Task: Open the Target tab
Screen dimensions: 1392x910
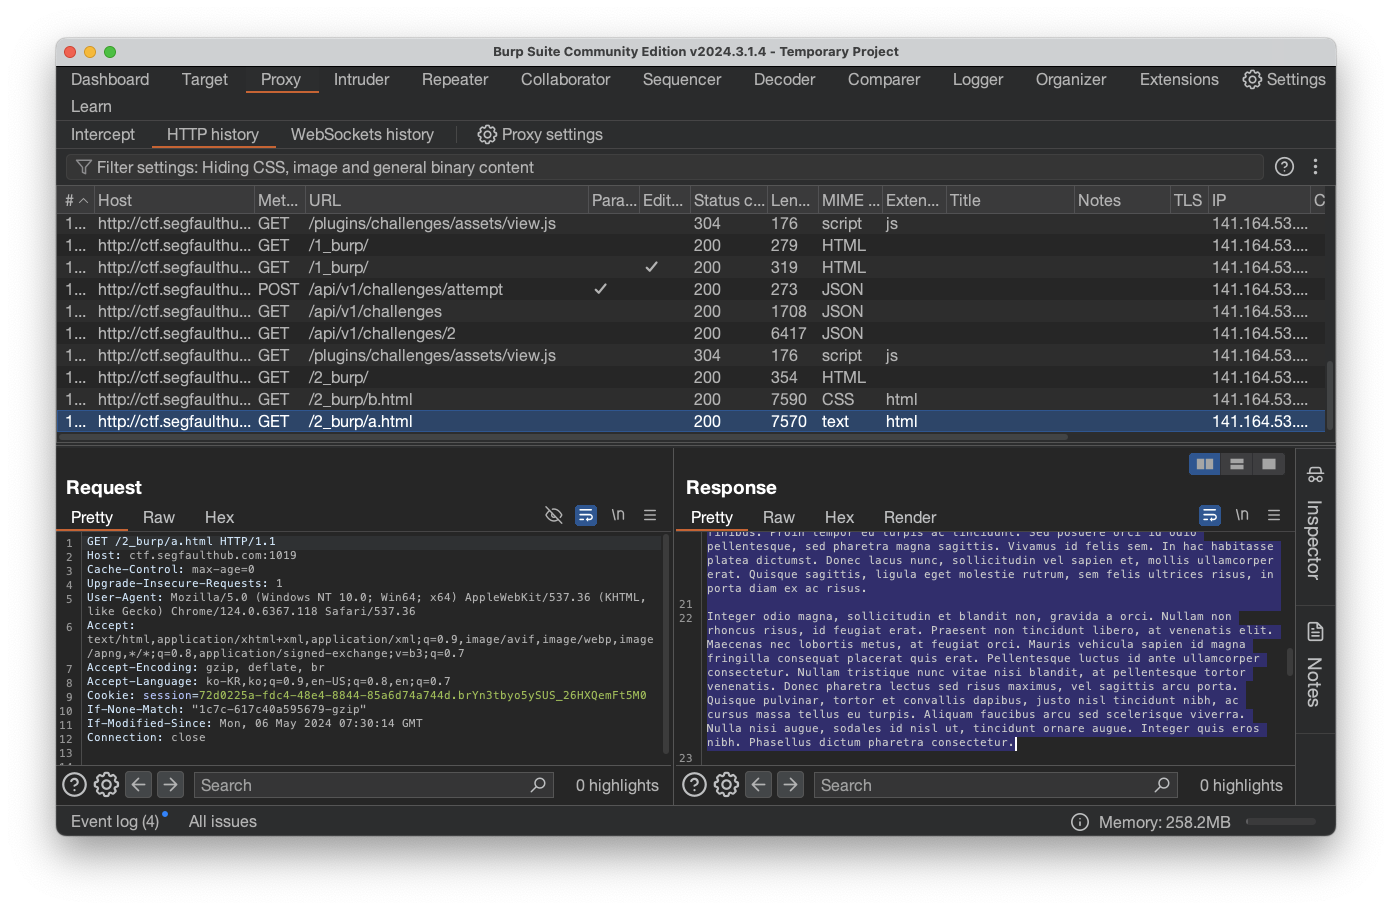Action: tap(205, 79)
